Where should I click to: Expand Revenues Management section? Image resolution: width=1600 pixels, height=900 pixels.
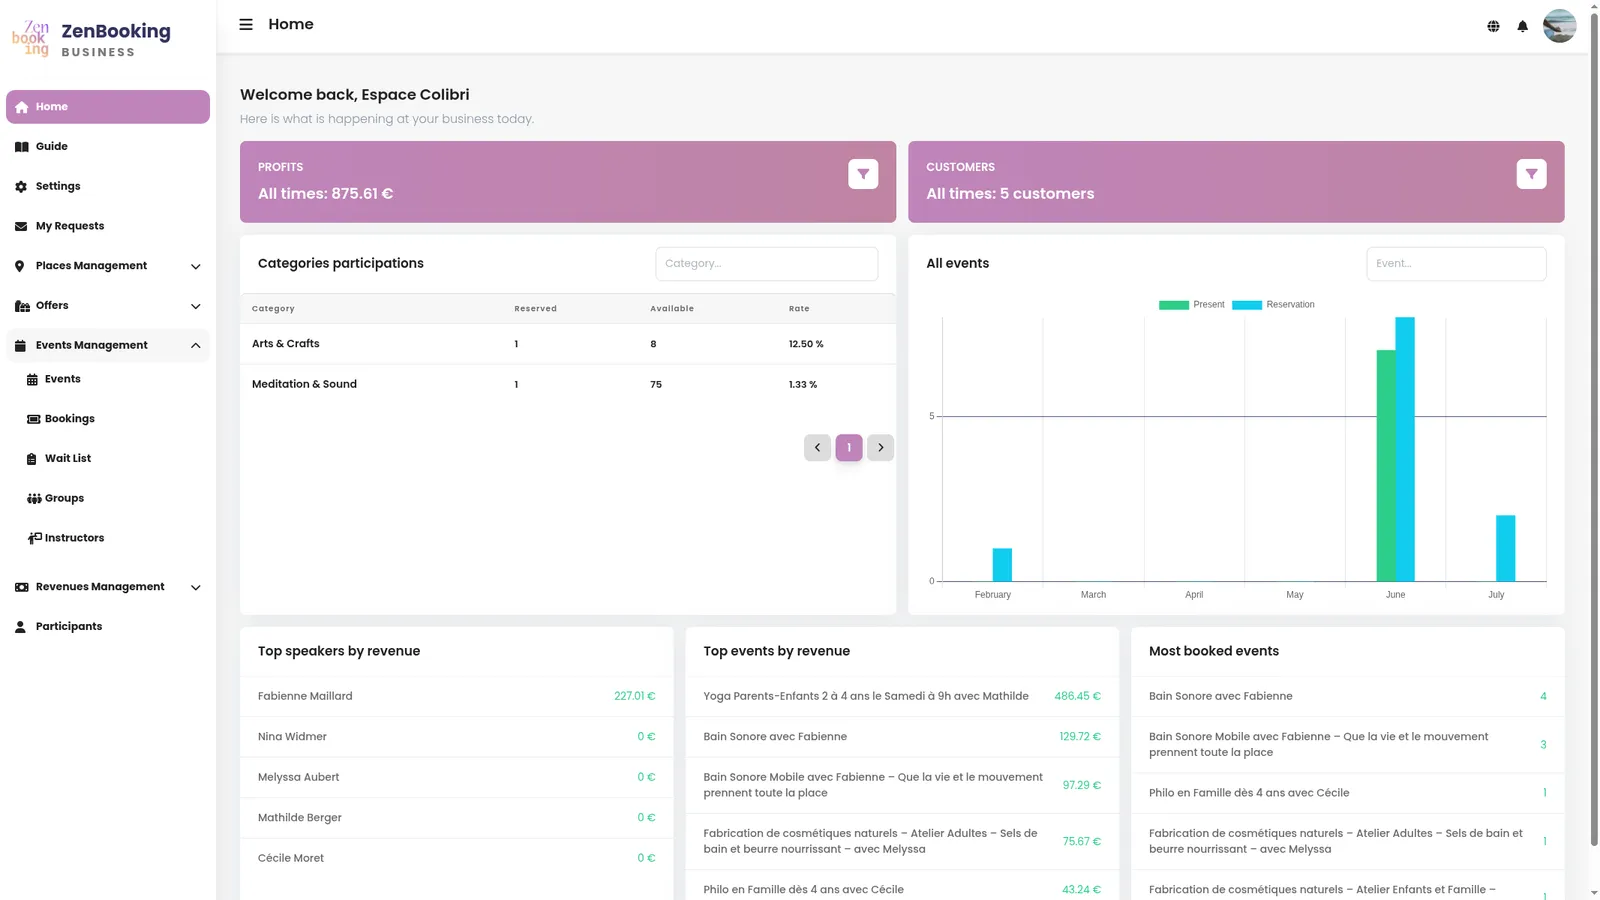coord(108,587)
